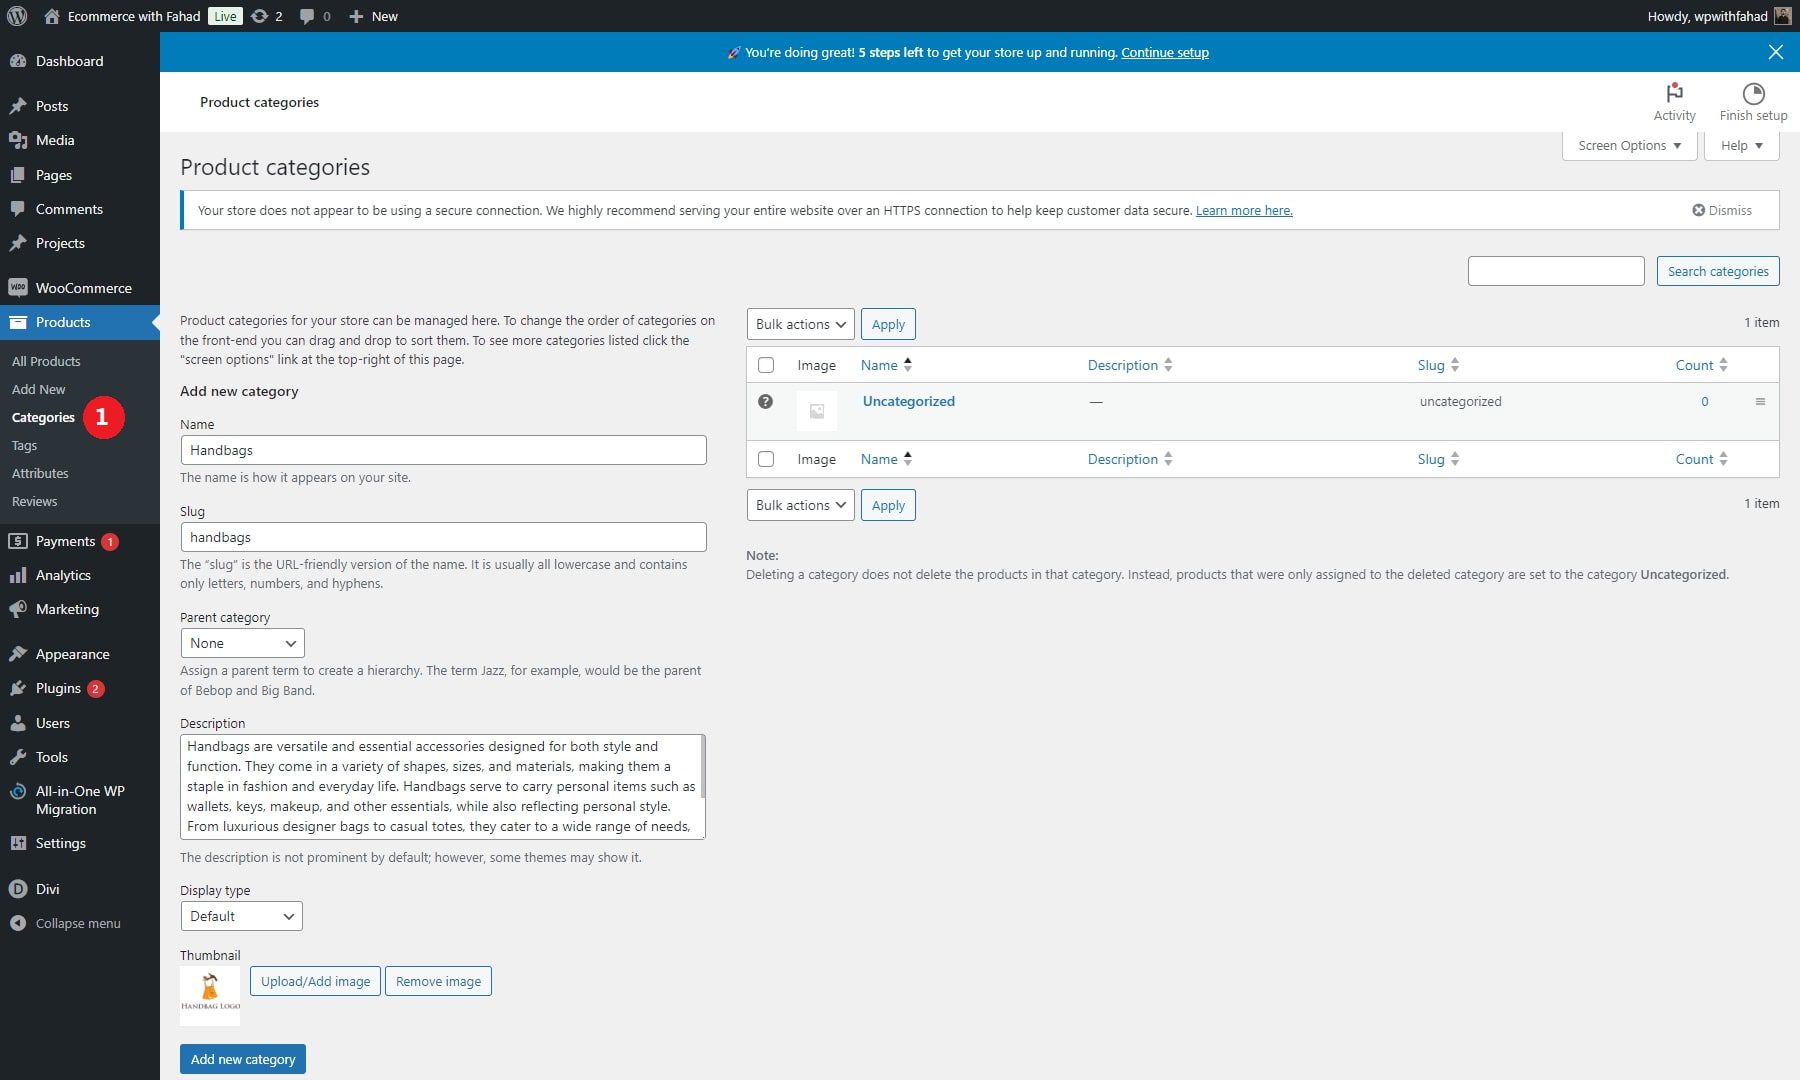Switch to the Tags menu item
The height and width of the screenshot is (1080, 1800).
tap(25, 445)
